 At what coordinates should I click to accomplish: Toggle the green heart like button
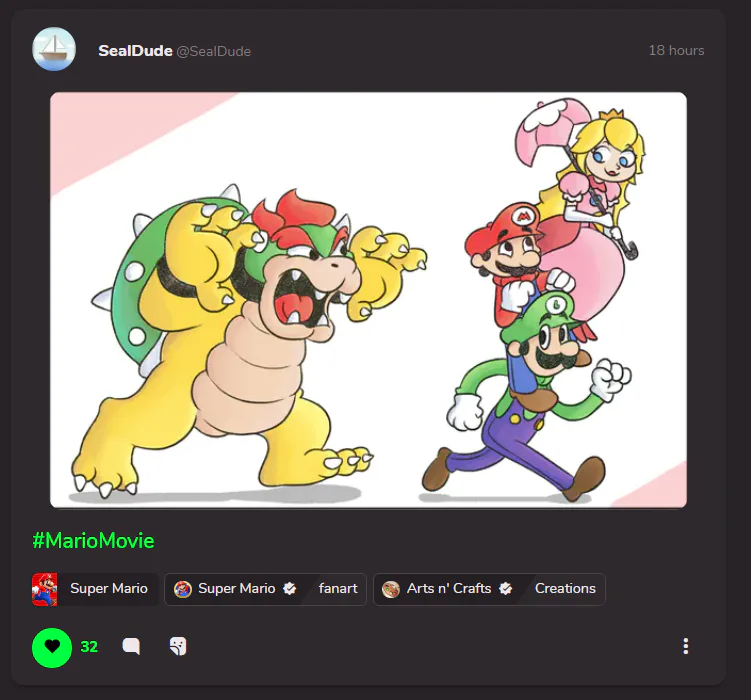52,647
